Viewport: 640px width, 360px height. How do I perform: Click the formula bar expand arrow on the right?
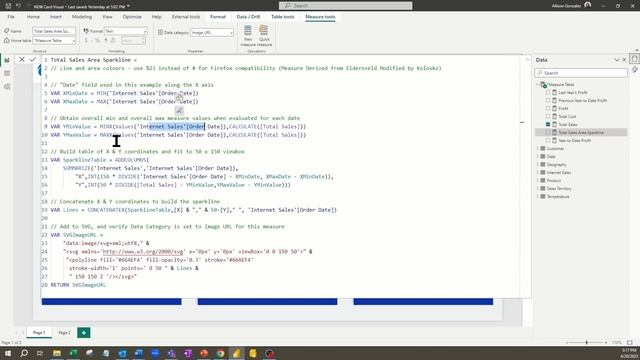point(527,60)
